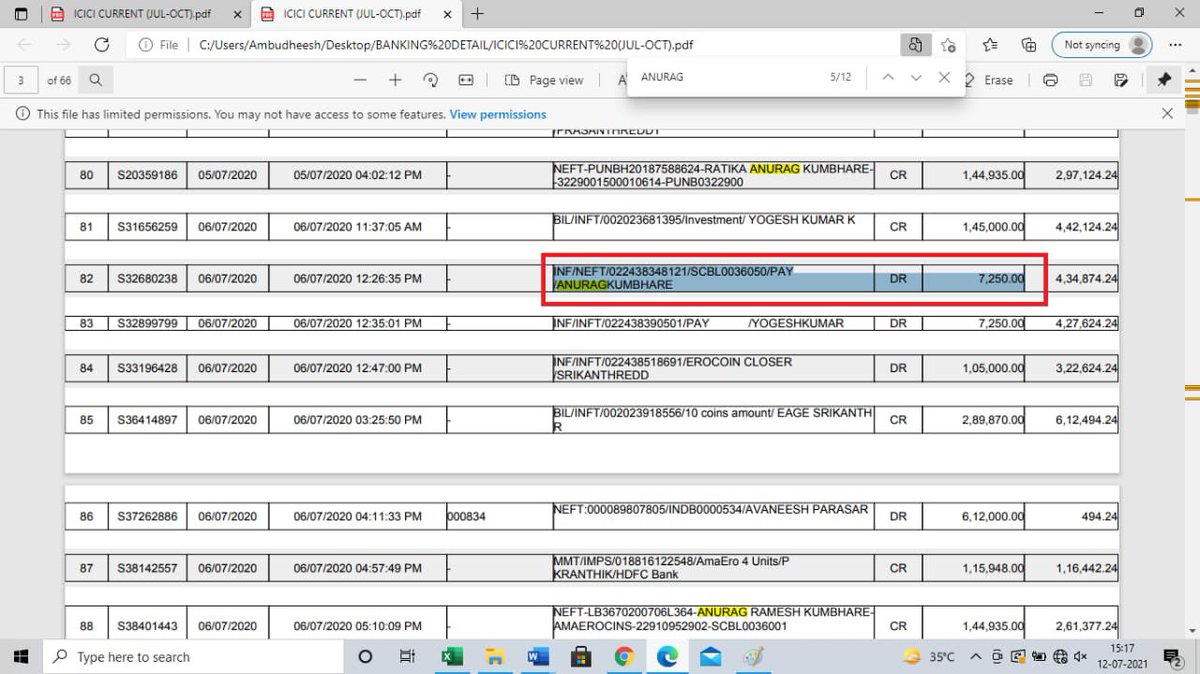Open Task View on taskbar
This screenshot has height=674, width=1200.
[x=407, y=657]
